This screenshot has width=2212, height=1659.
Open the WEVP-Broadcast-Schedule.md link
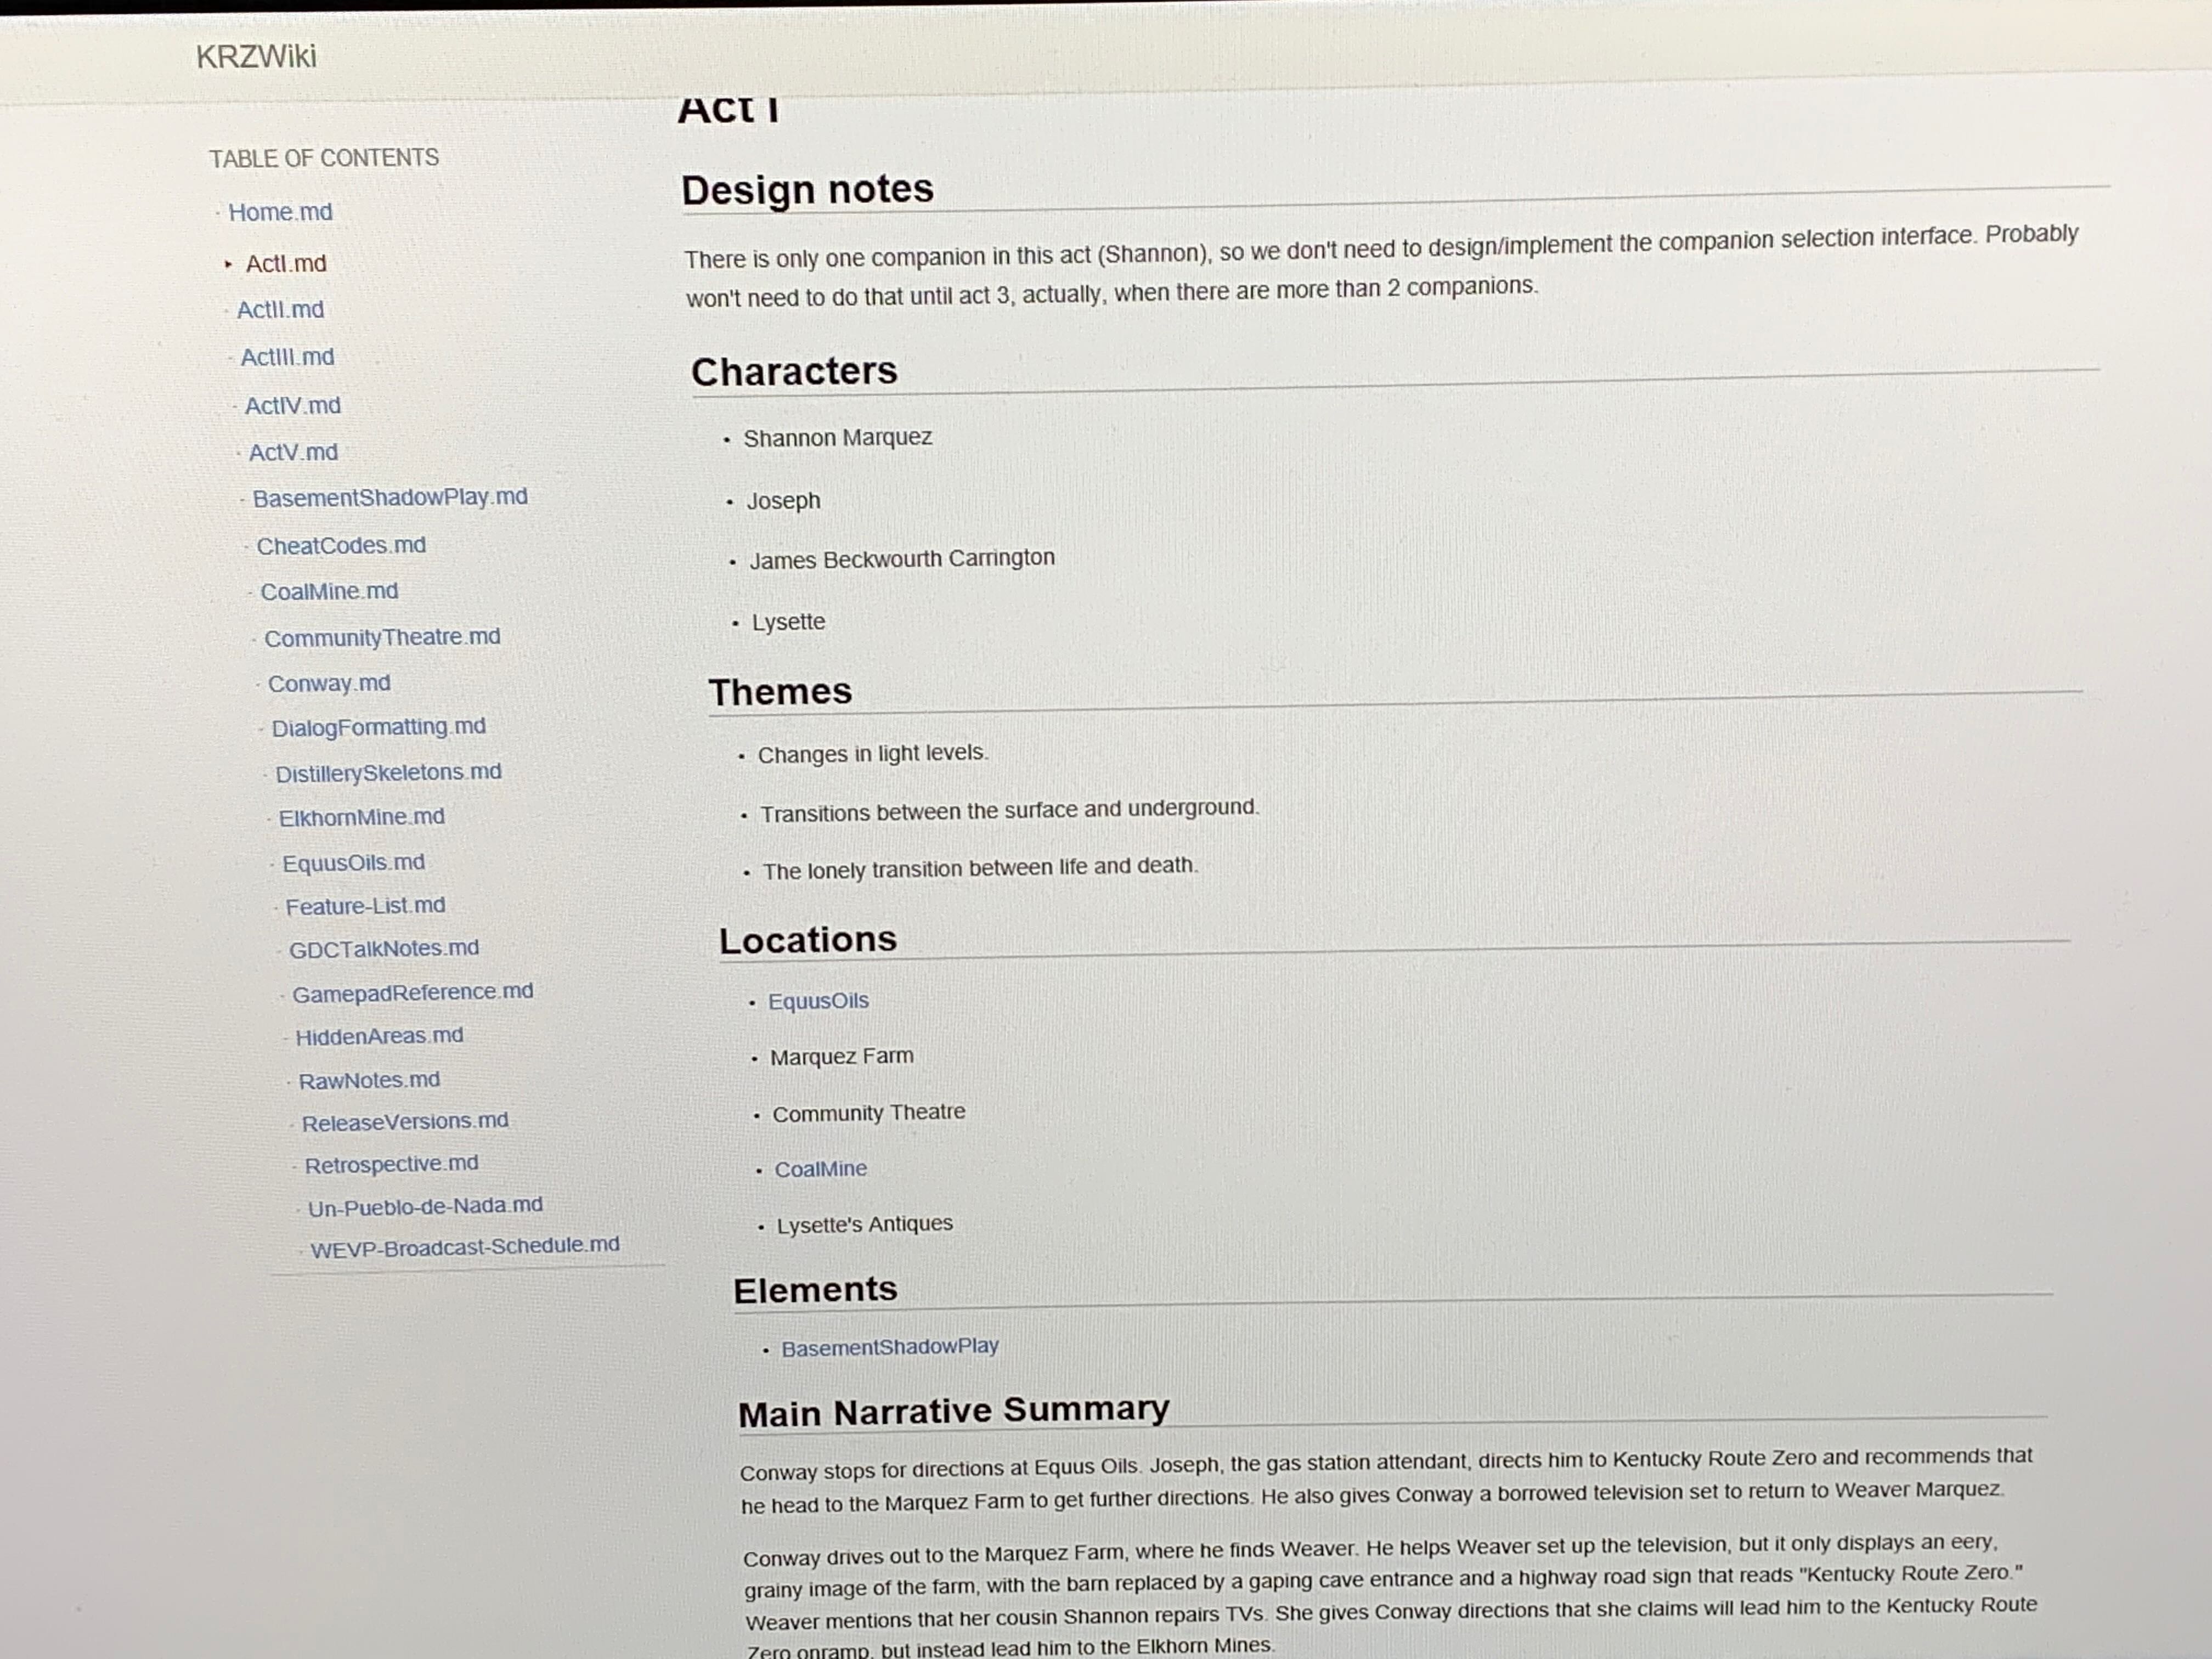[464, 1246]
